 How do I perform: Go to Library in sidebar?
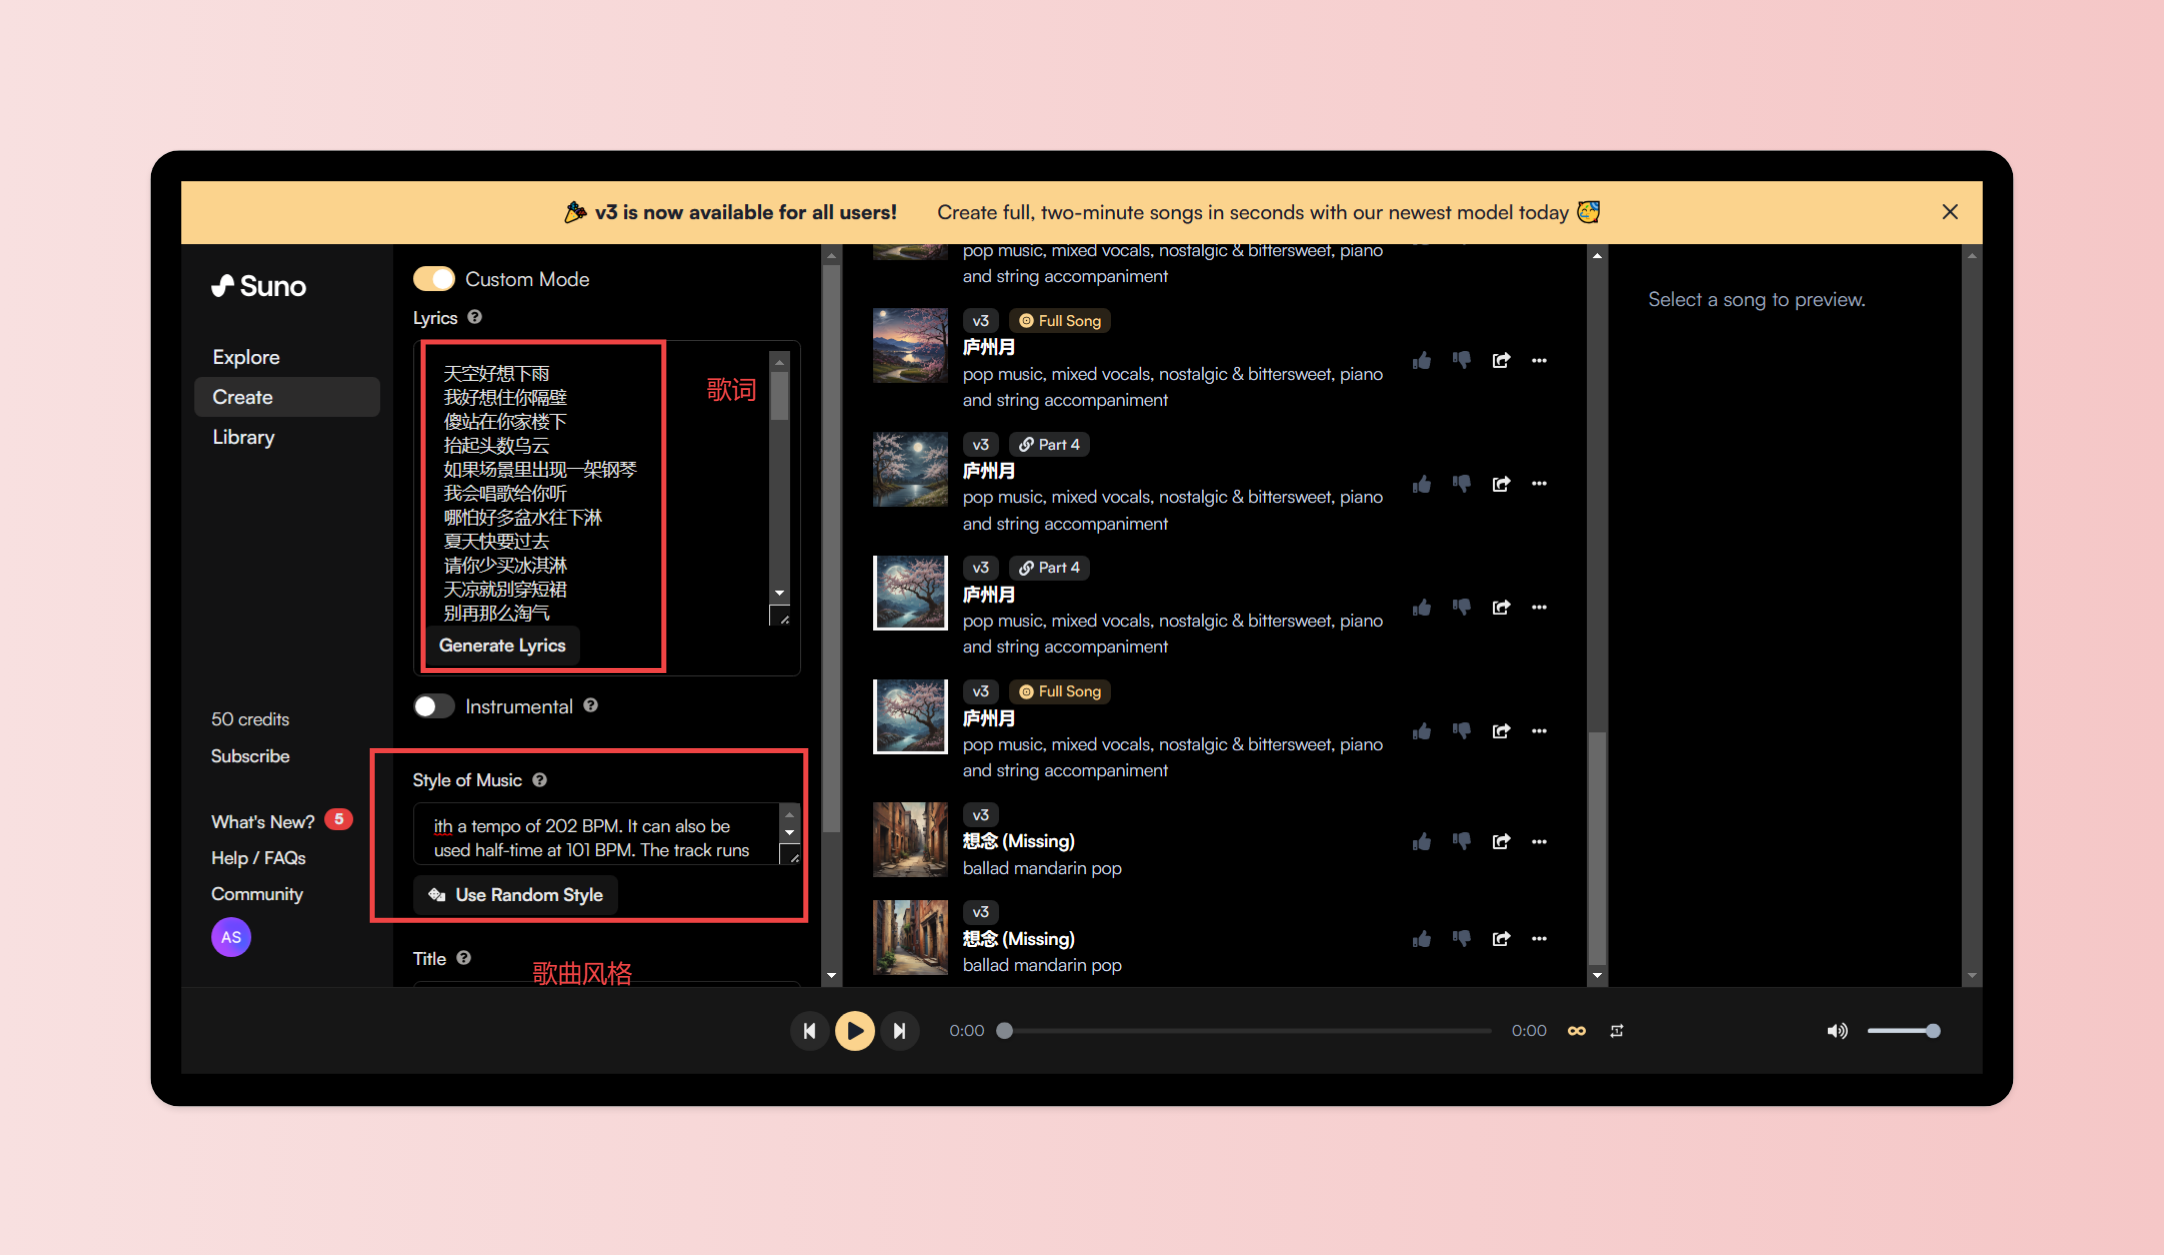pyautogui.click(x=243, y=437)
